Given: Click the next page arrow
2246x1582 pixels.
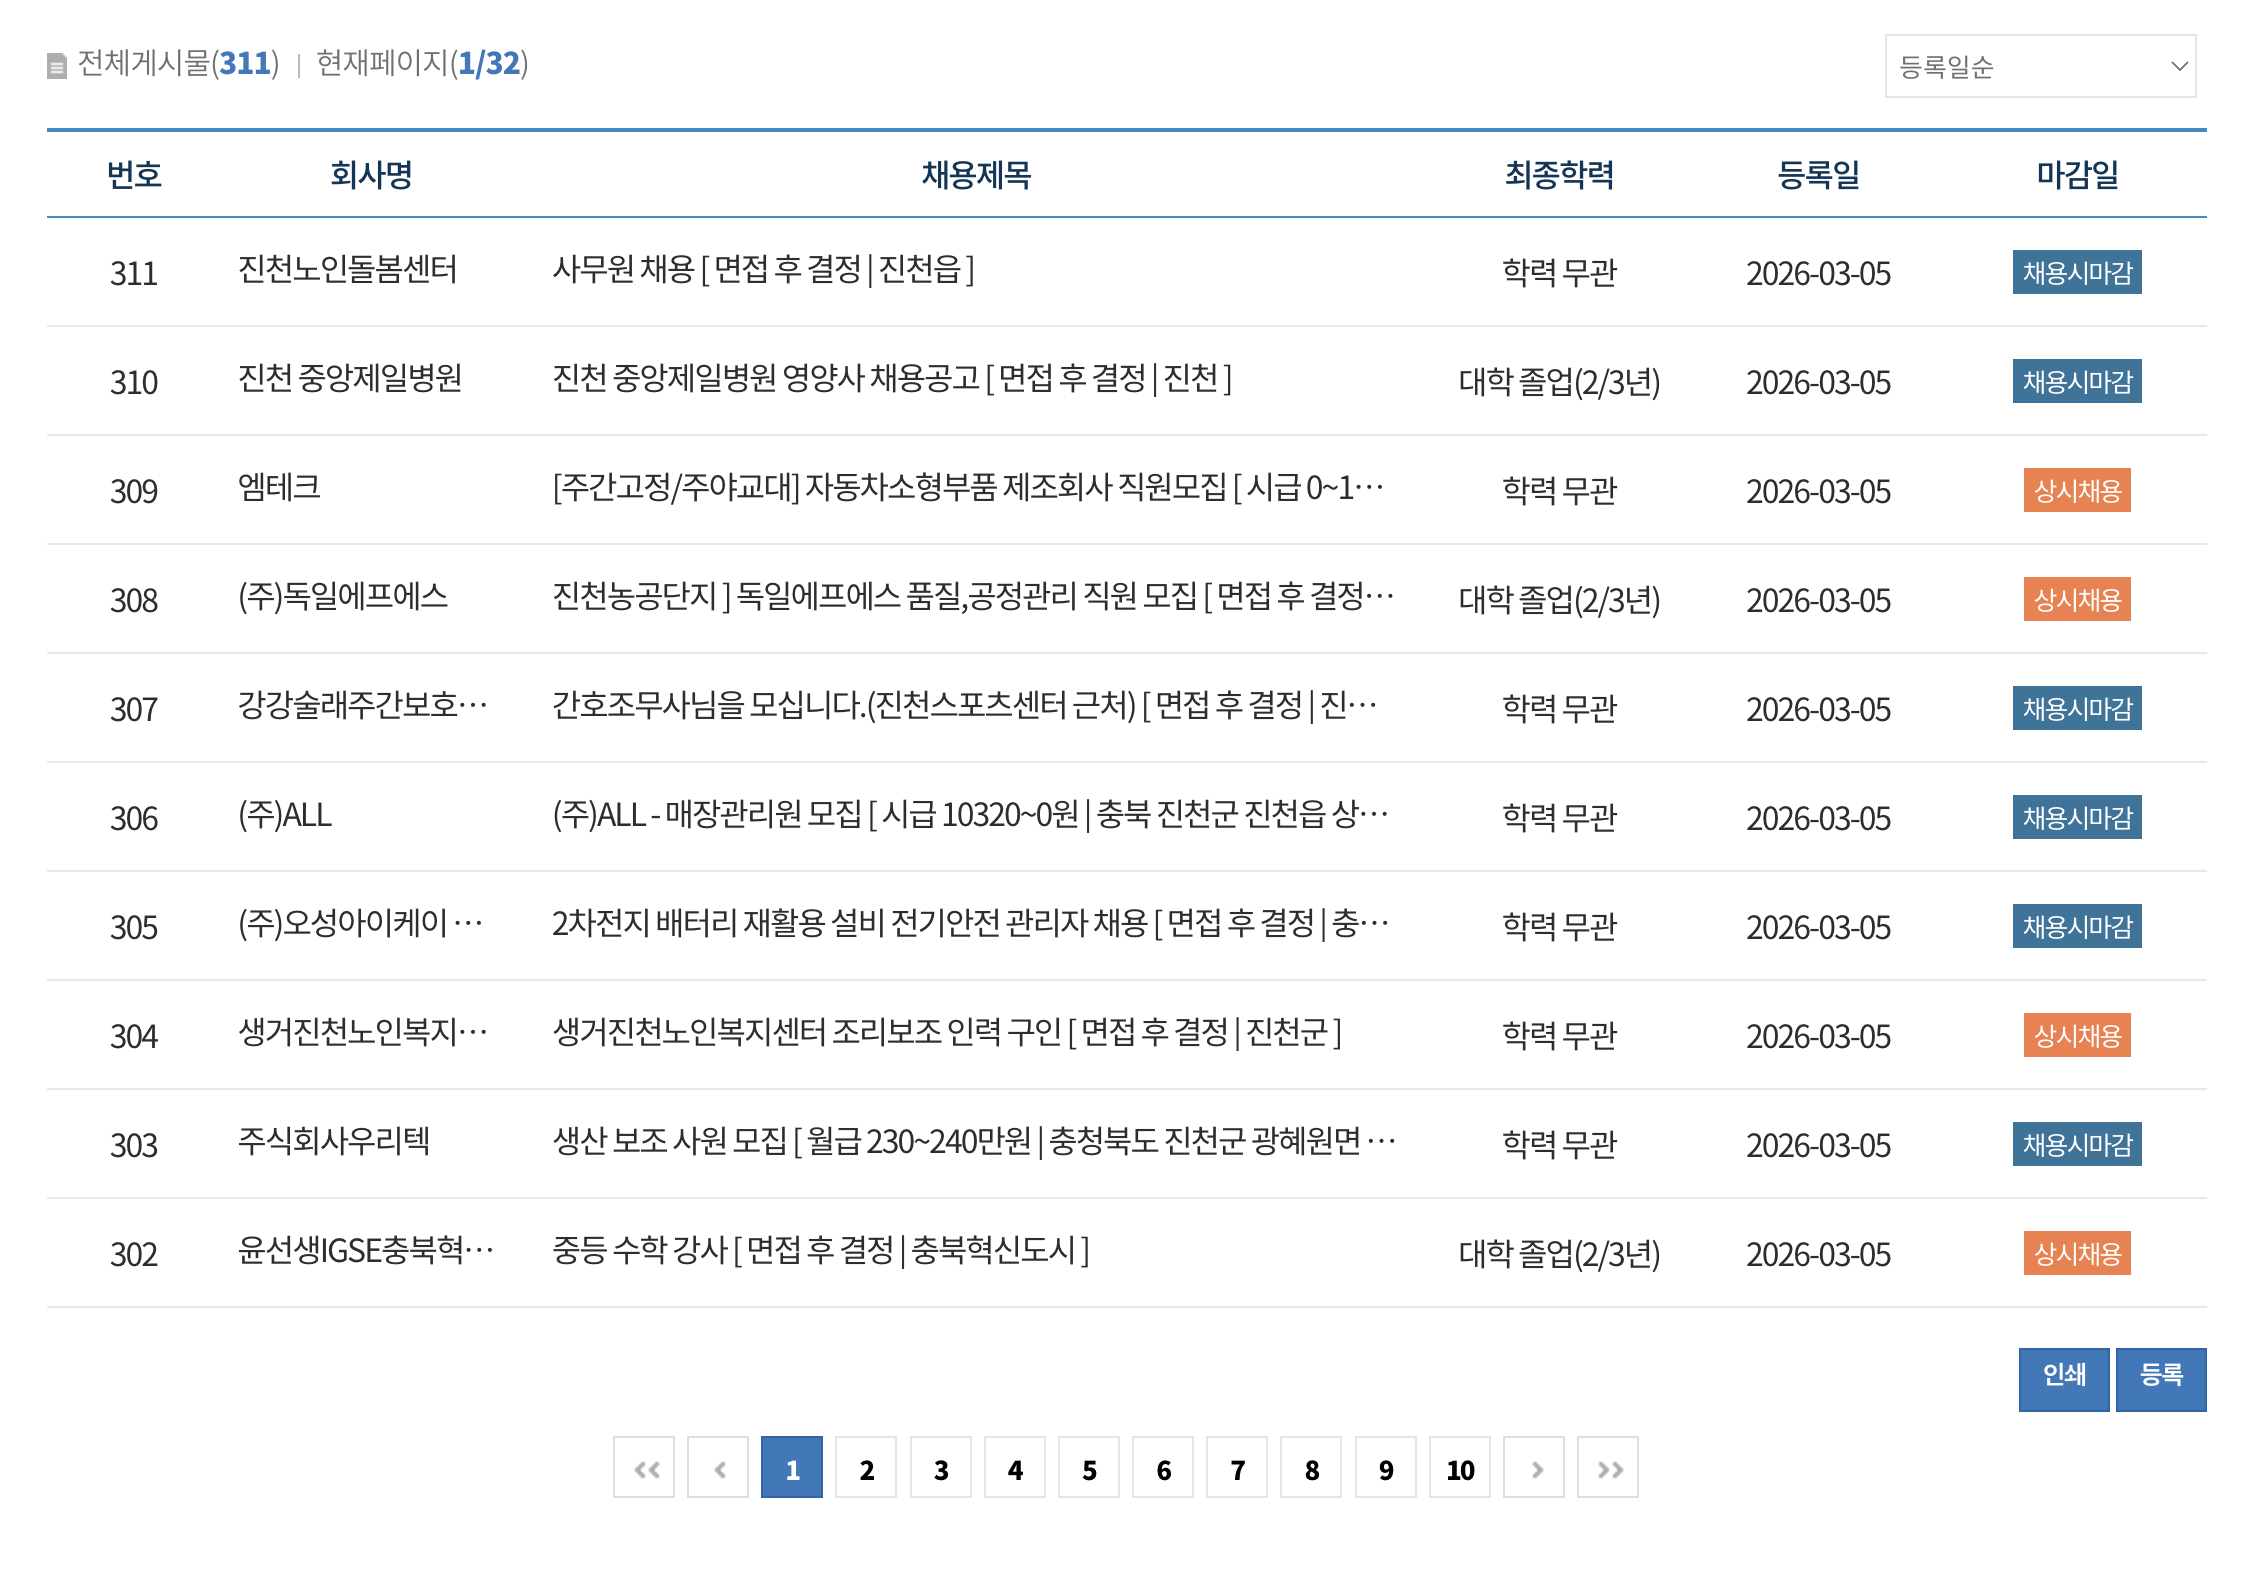Looking at the screenshot, I should coord(1534,1468).
